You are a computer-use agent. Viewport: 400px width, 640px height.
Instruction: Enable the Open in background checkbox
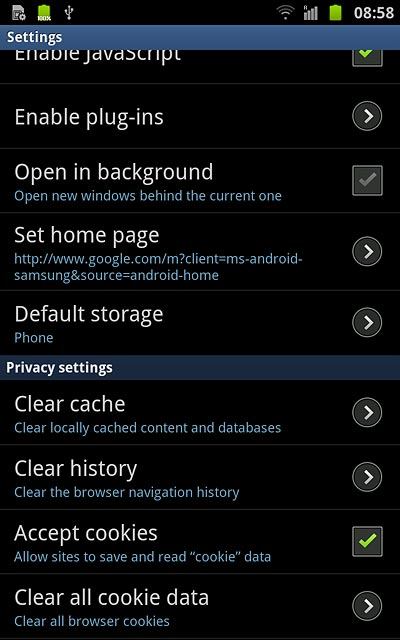367,180
